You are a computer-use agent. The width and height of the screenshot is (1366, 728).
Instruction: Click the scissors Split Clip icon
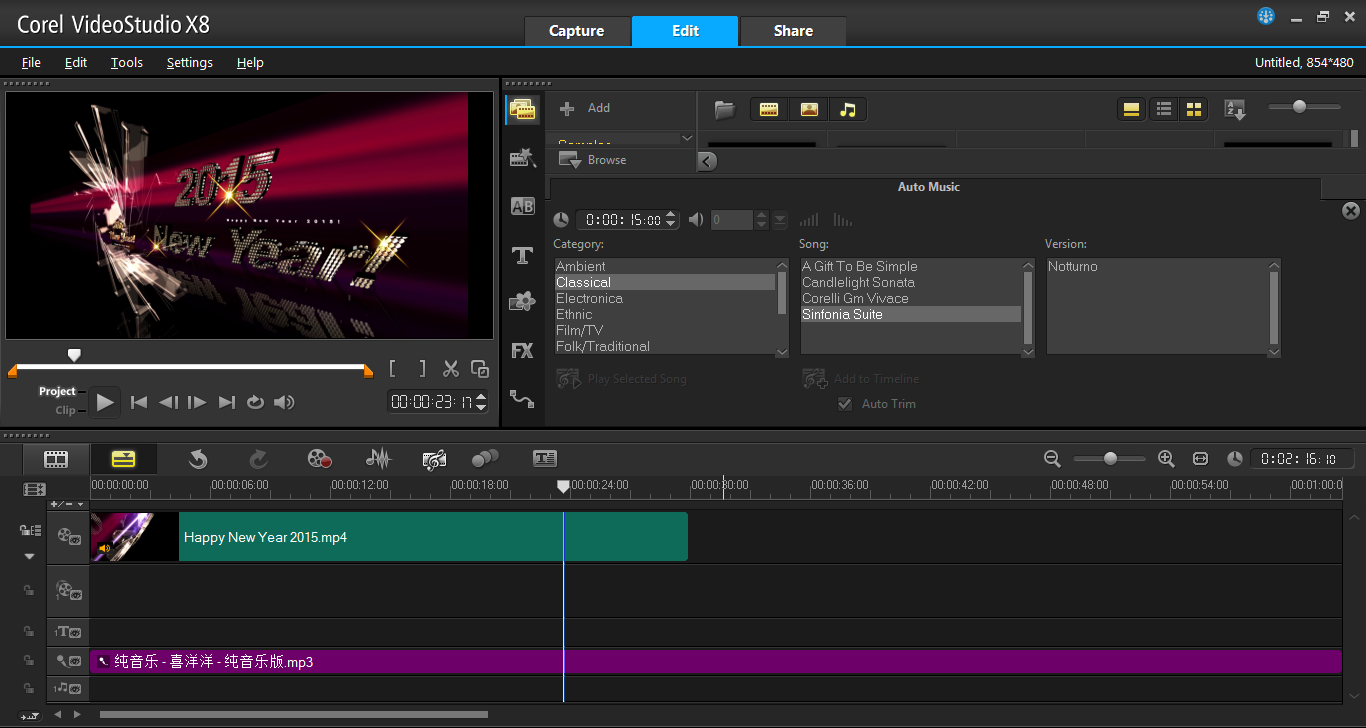451,369
